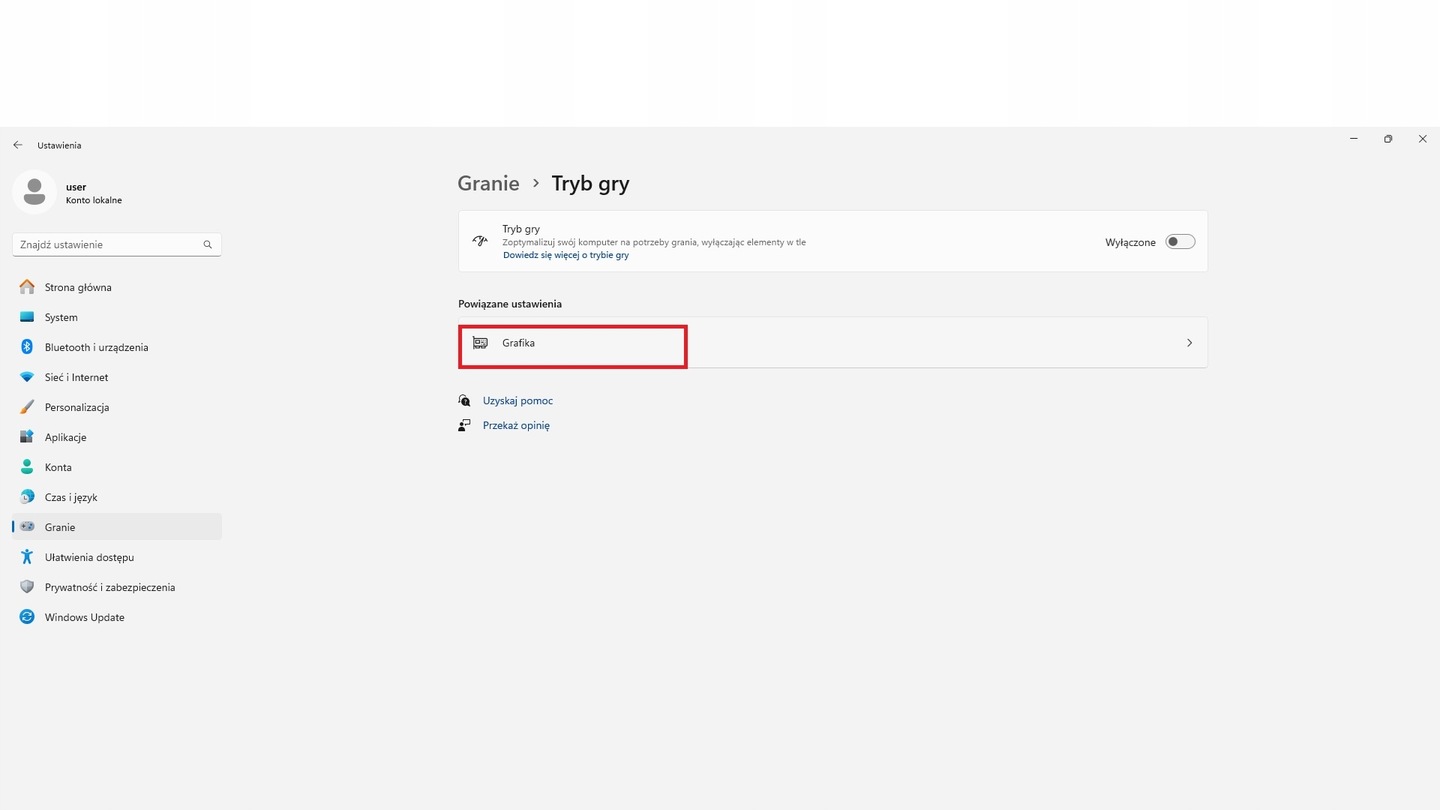The image size is (1440, 810).
Task: Open Ułatwienia dostępu settings
Action: click(x=117, y=557)
